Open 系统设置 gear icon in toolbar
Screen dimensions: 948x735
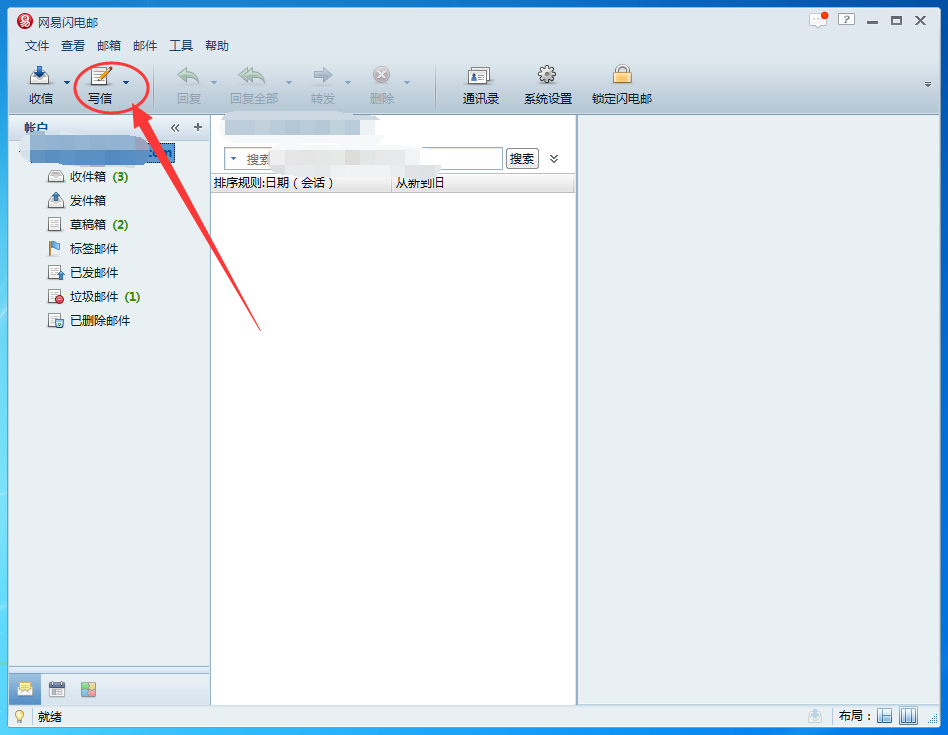tap(547, 77)
